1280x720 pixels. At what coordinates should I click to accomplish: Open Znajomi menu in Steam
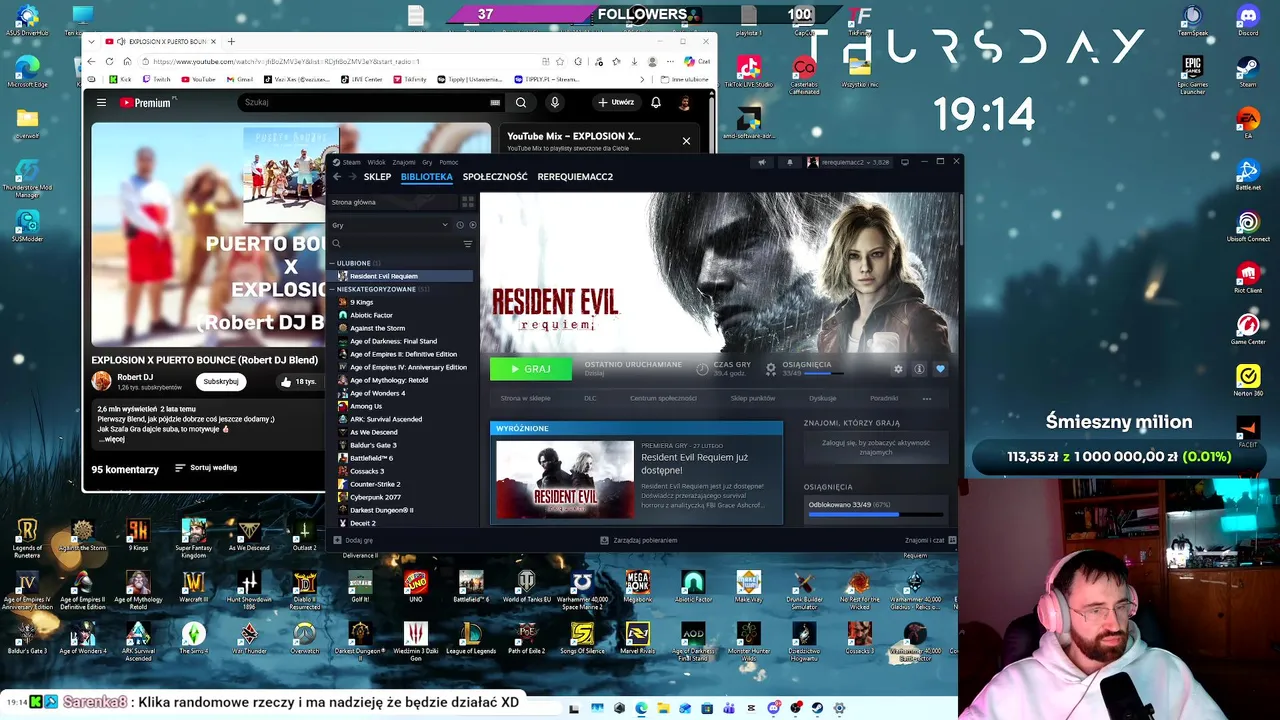(x=404, y=162)
